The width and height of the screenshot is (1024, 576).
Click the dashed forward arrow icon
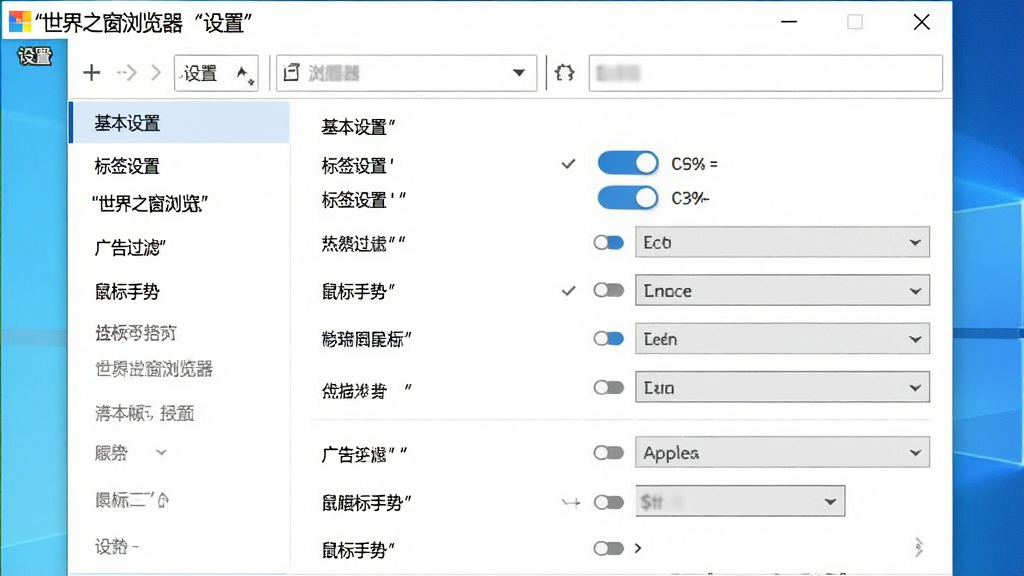coord(127,72)
